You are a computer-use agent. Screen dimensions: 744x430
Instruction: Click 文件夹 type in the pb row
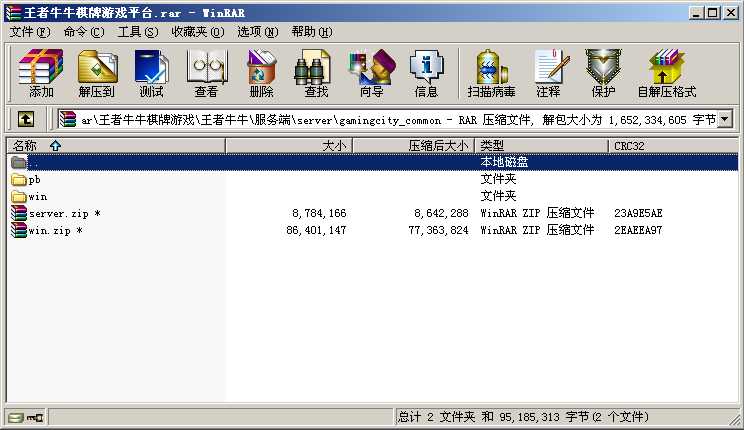(x=498, y=179)
